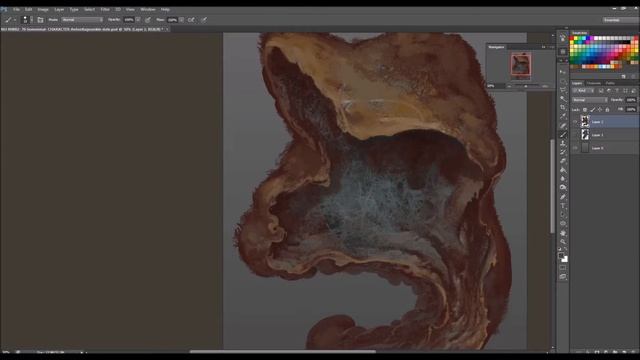Open the Brush Preset picker dropdown
The width and height of the screenshot is (640, 360).
point(31,20)
